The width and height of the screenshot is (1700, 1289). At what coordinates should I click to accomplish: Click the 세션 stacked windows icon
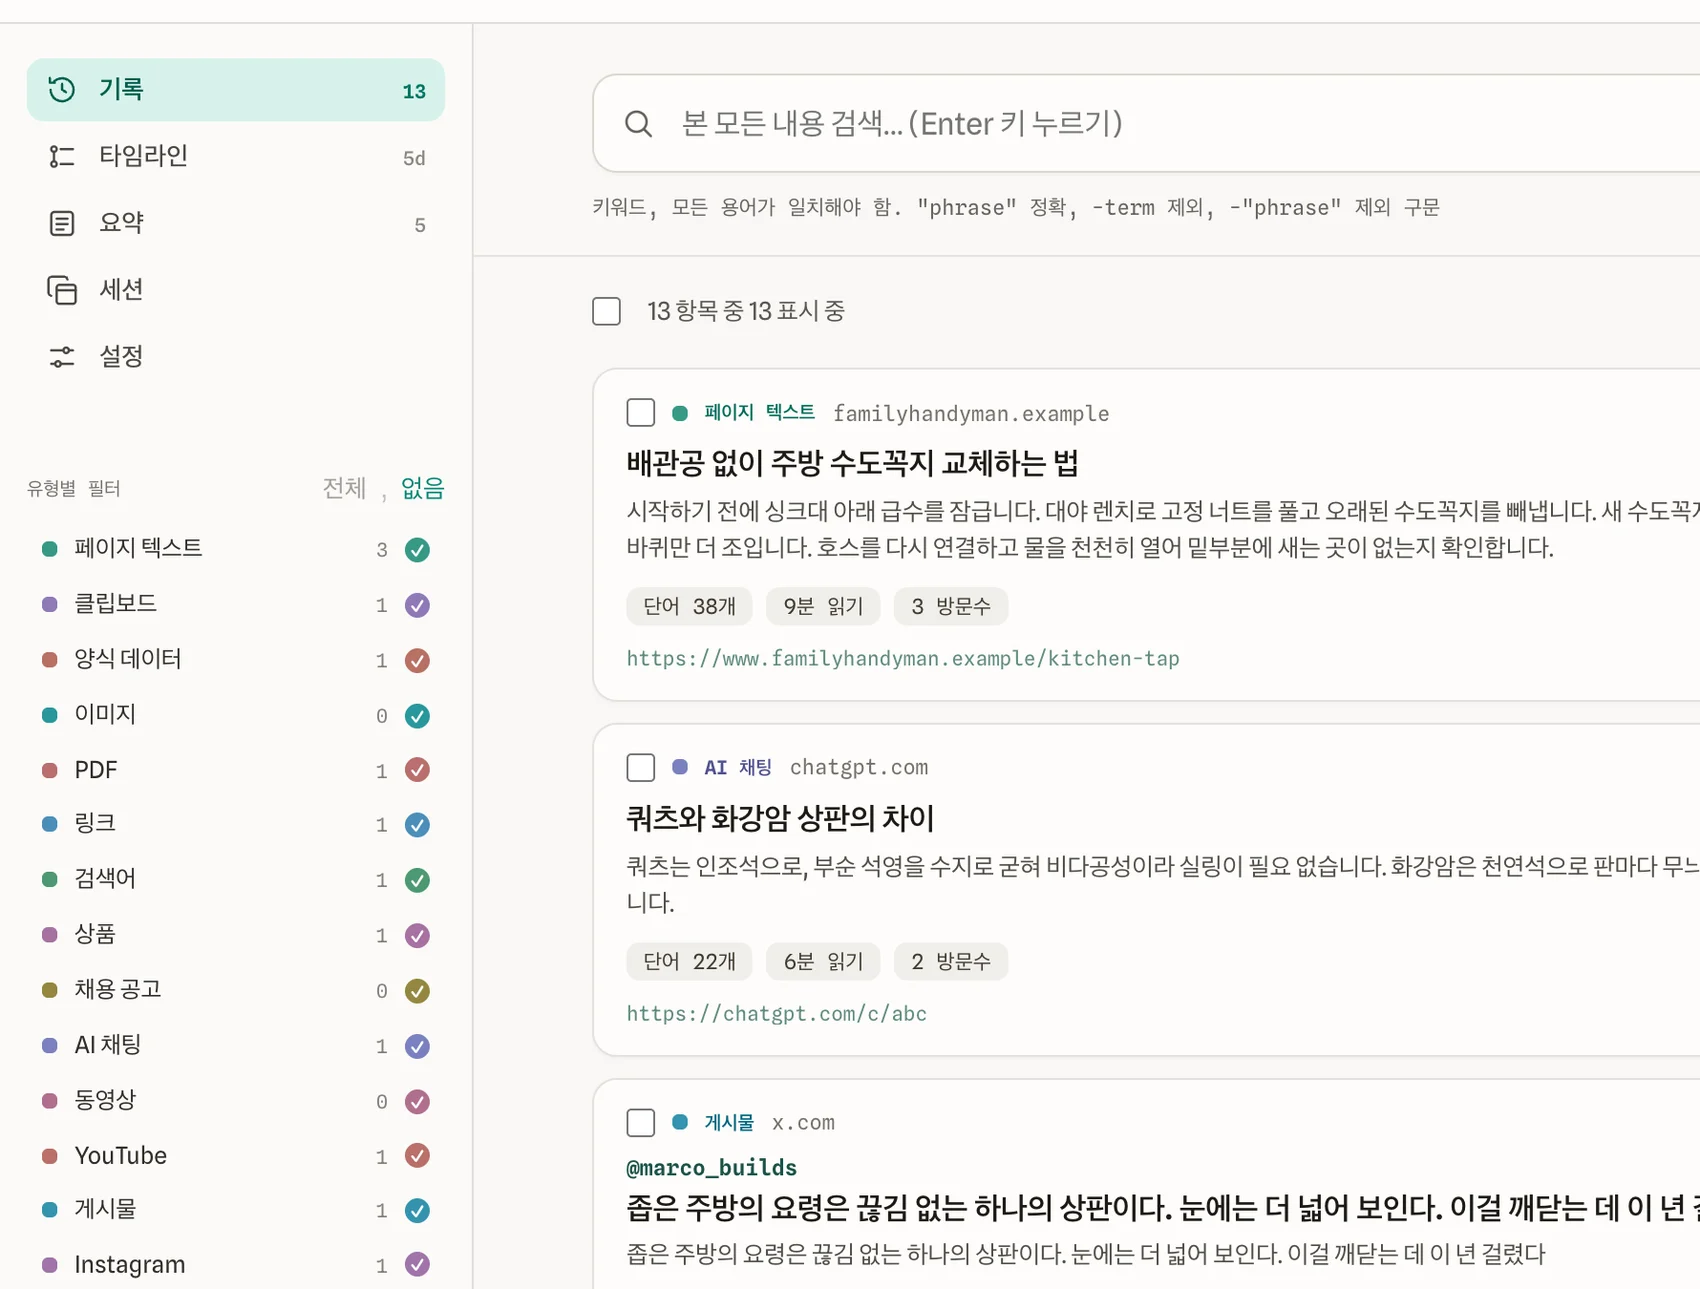[62, 290]
